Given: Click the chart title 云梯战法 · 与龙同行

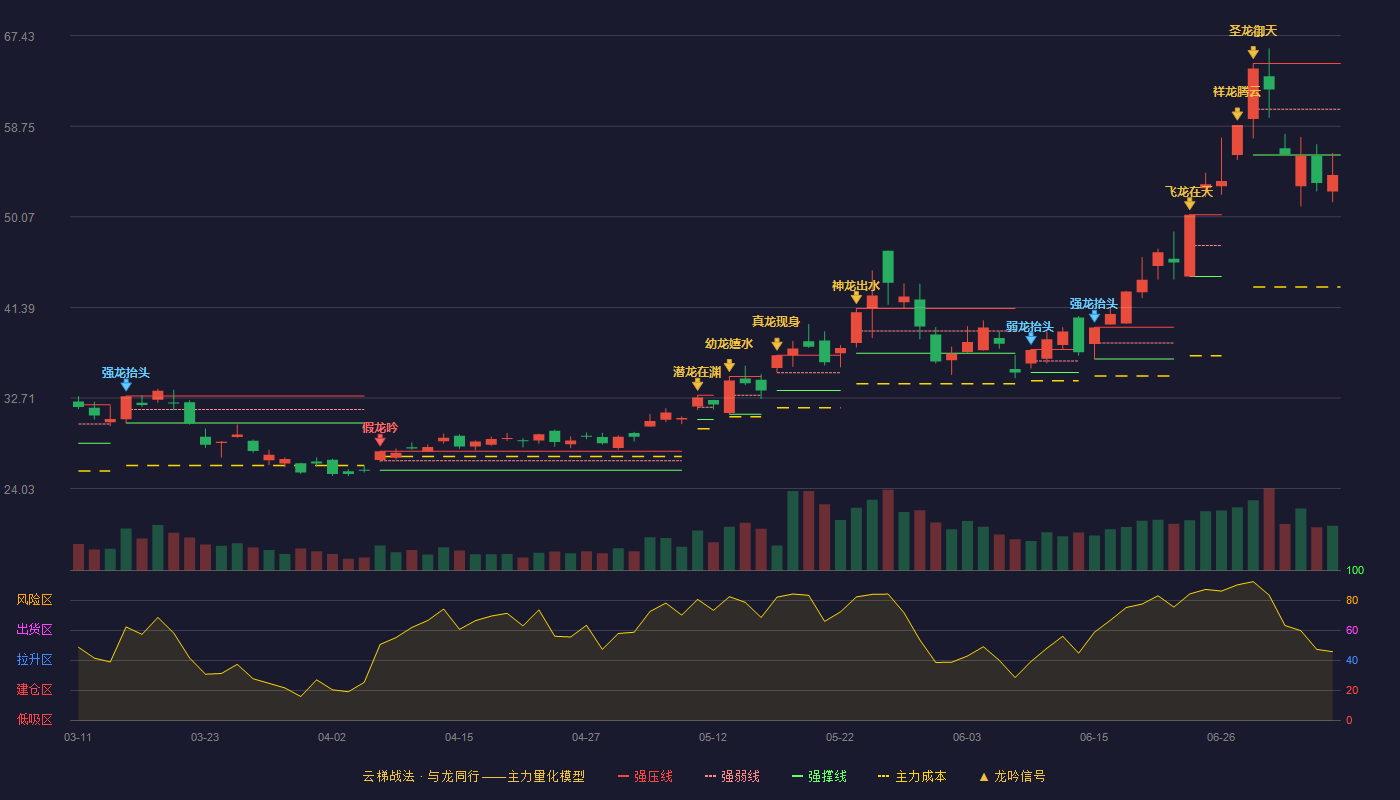Looking at the screenshot, I should coord(420,776).
